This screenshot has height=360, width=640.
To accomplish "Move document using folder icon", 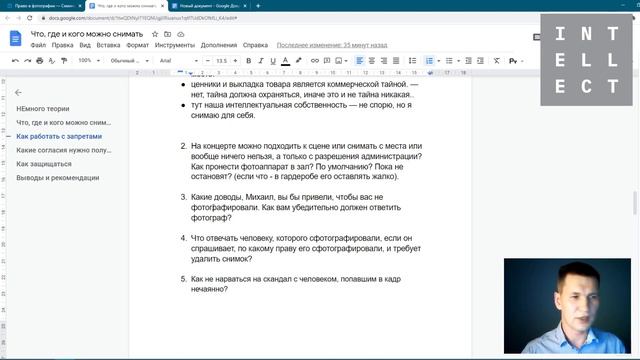I will tap(167, 34).
